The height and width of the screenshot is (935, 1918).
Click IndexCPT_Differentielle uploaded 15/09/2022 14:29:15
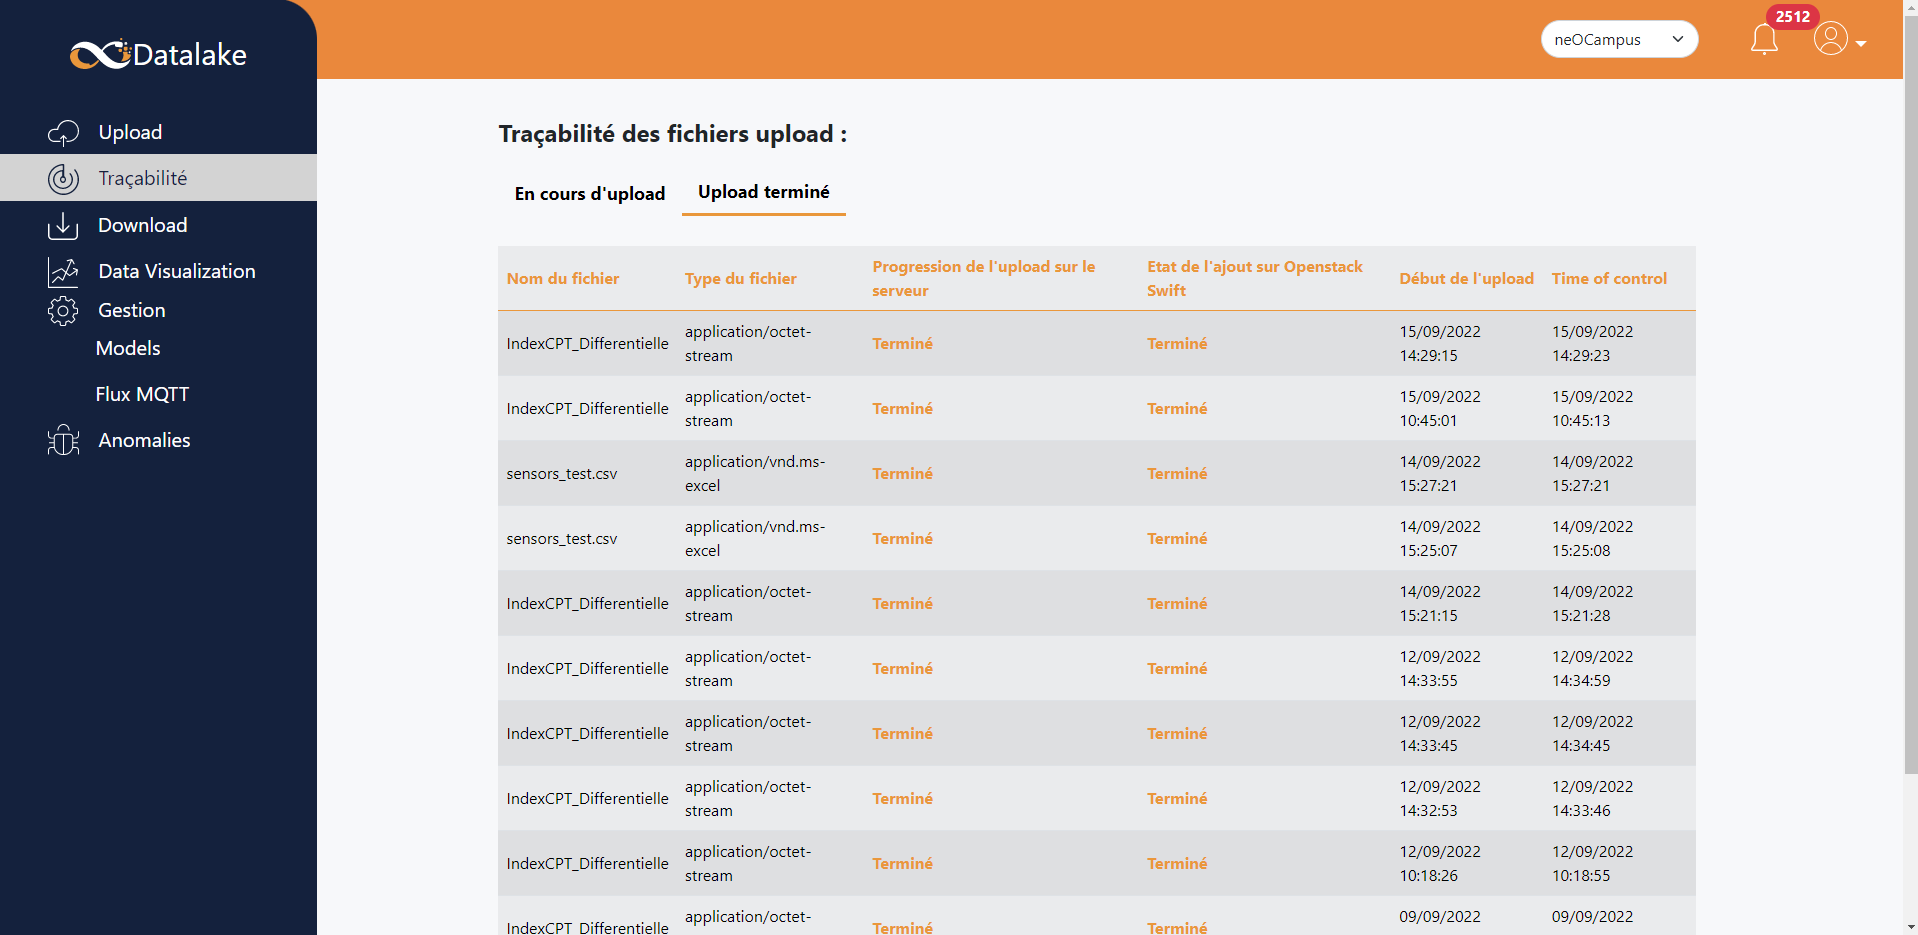(x=587, y=343)
